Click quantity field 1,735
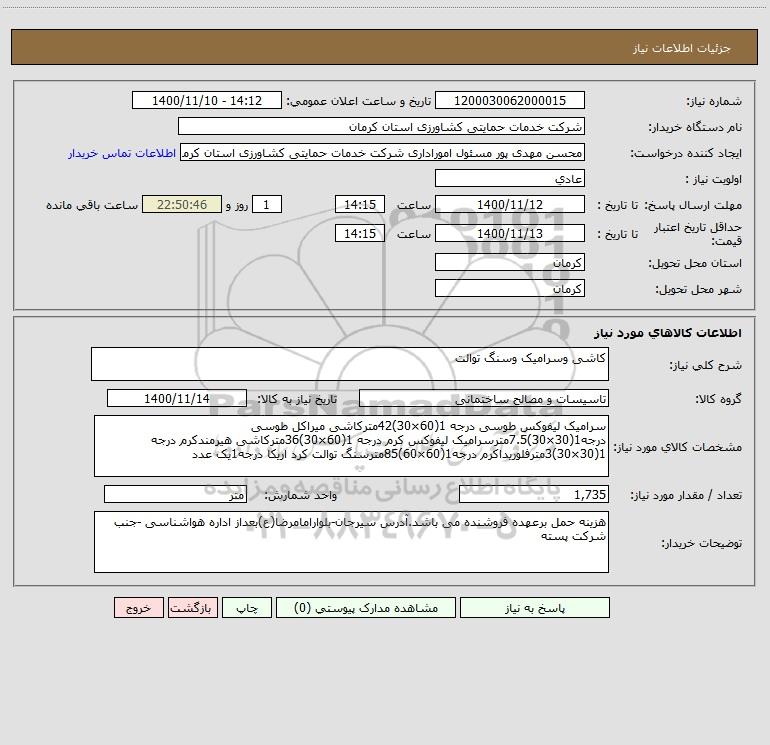The height and width of the screenshot is (745, 770). [534, 495]
